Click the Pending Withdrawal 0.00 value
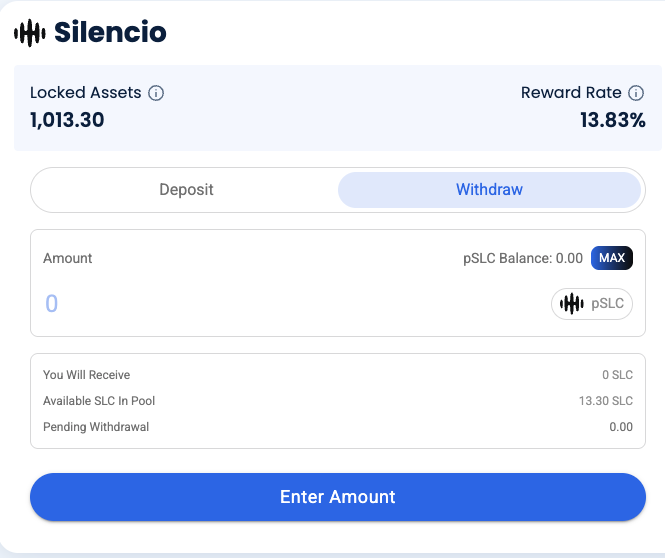The width and height of the screenshot is (665, 558). pos(621,427)
